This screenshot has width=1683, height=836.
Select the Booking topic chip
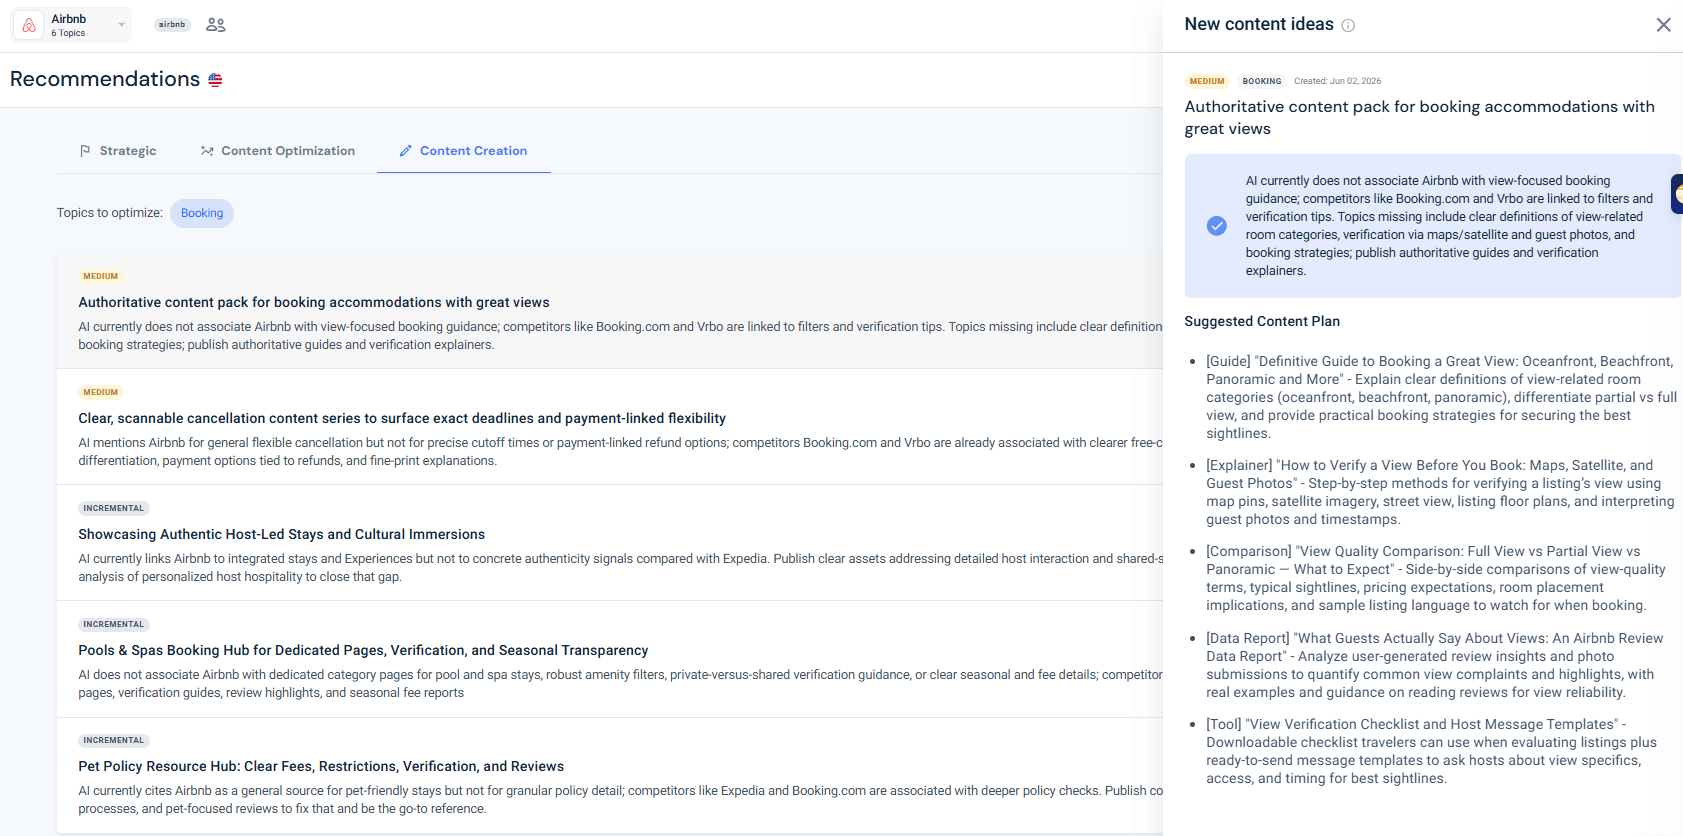coord(202,213)
